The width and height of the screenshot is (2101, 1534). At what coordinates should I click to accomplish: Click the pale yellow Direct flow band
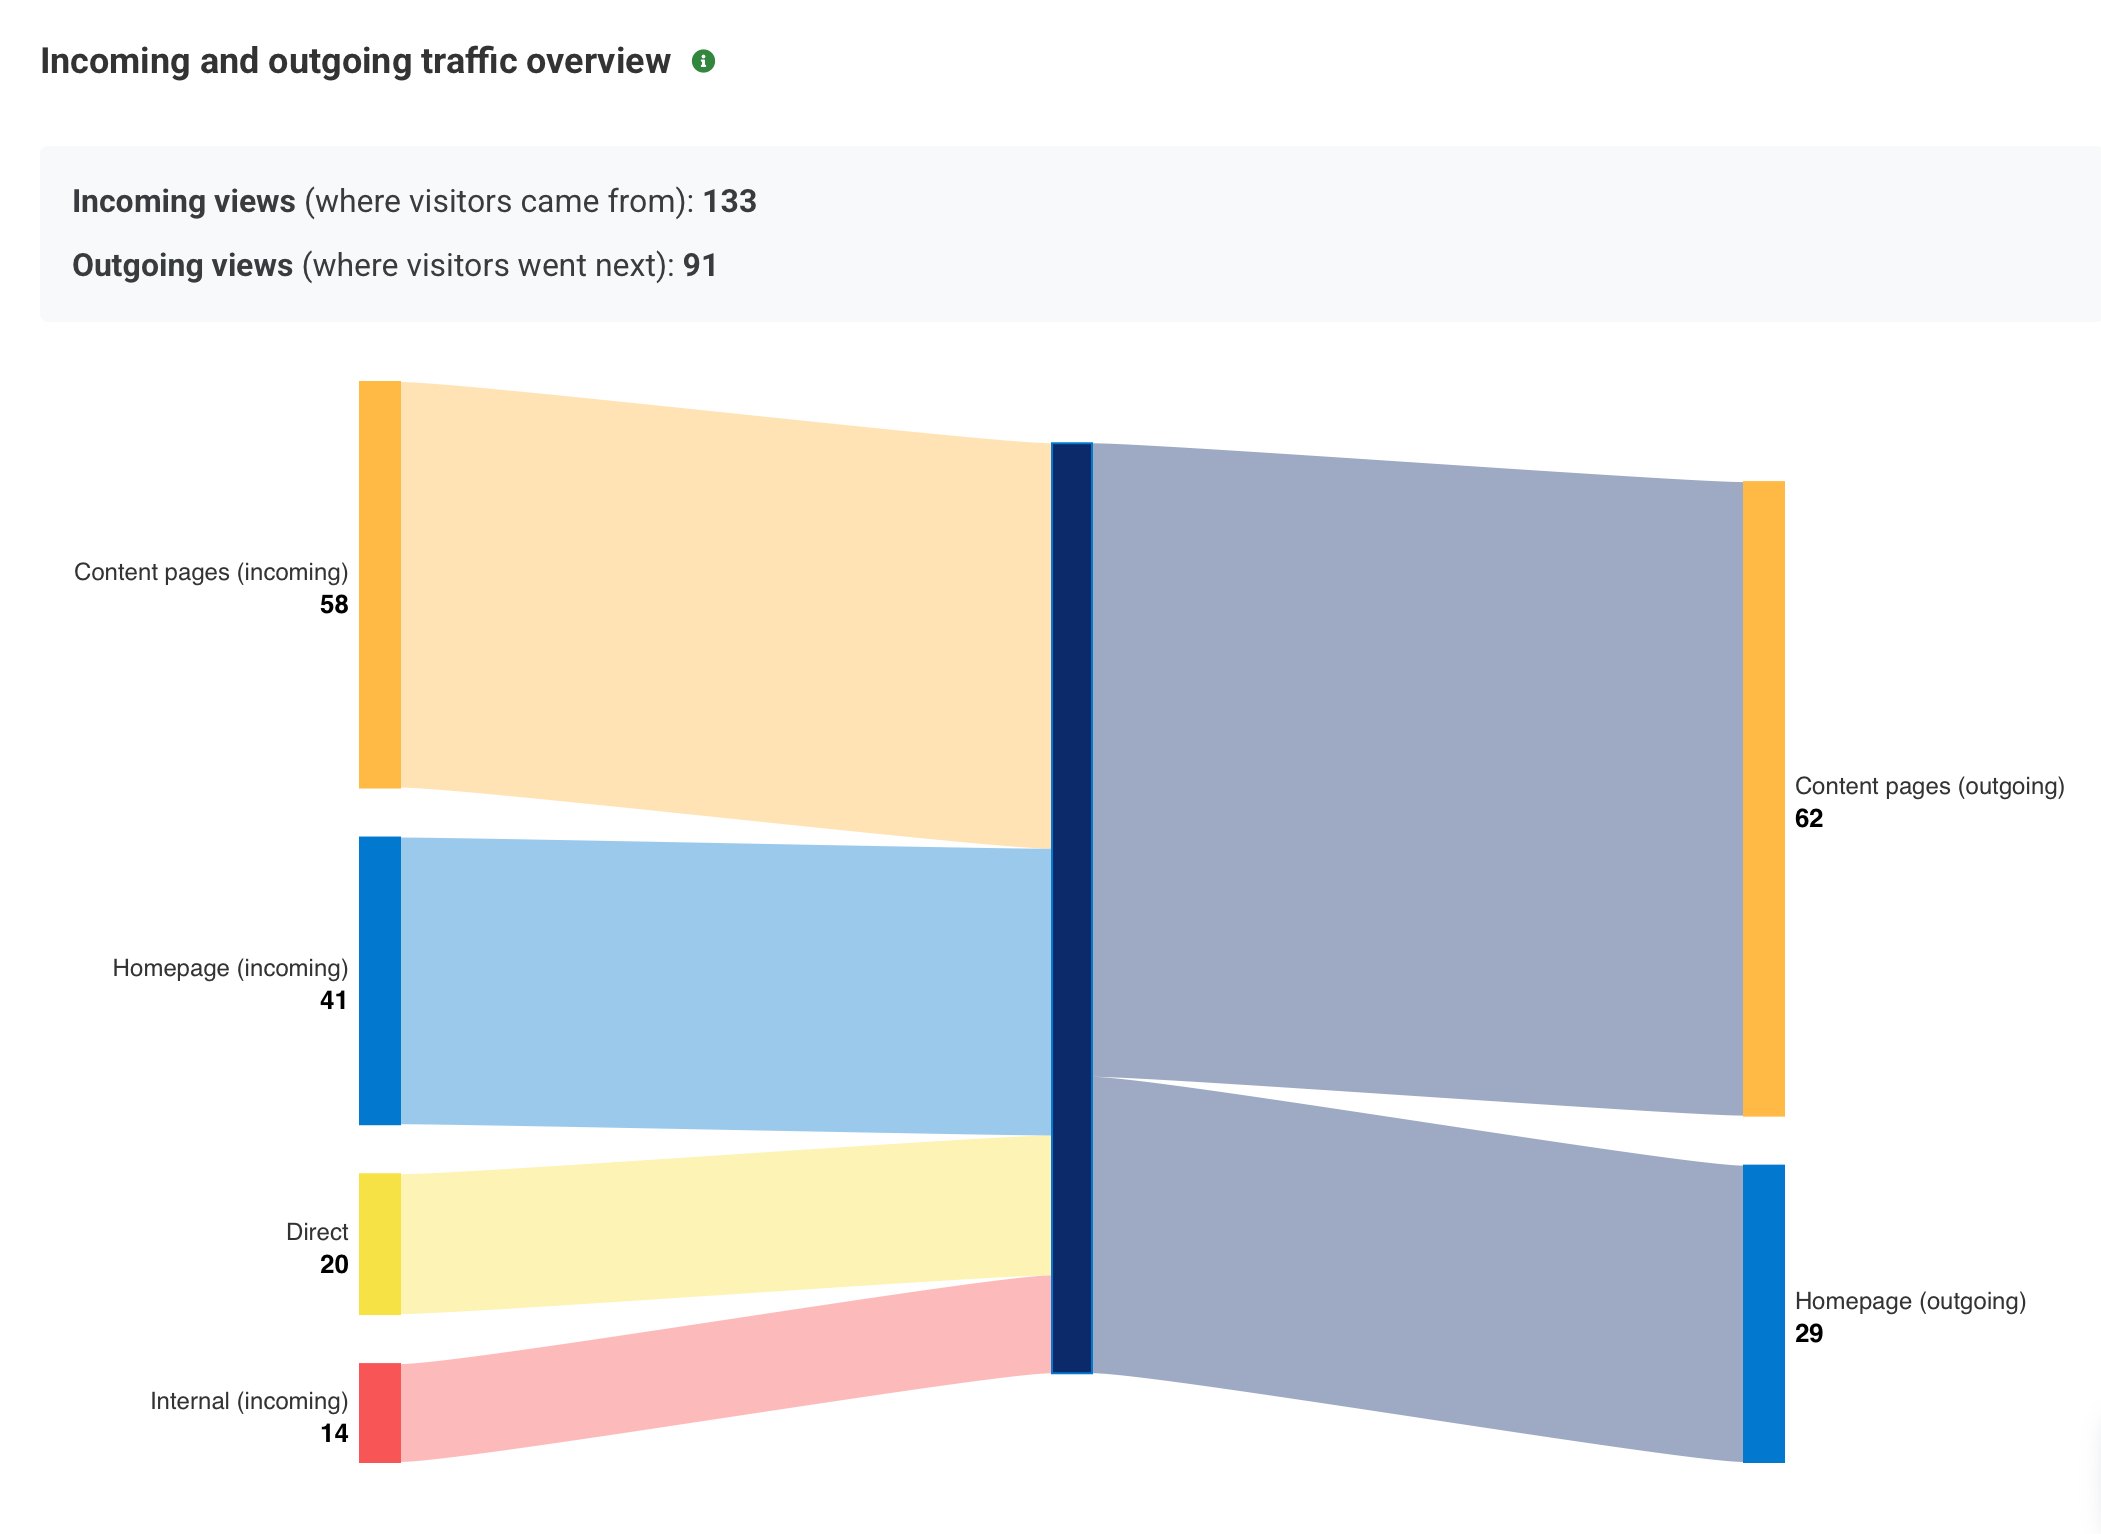coord(725,1225)
